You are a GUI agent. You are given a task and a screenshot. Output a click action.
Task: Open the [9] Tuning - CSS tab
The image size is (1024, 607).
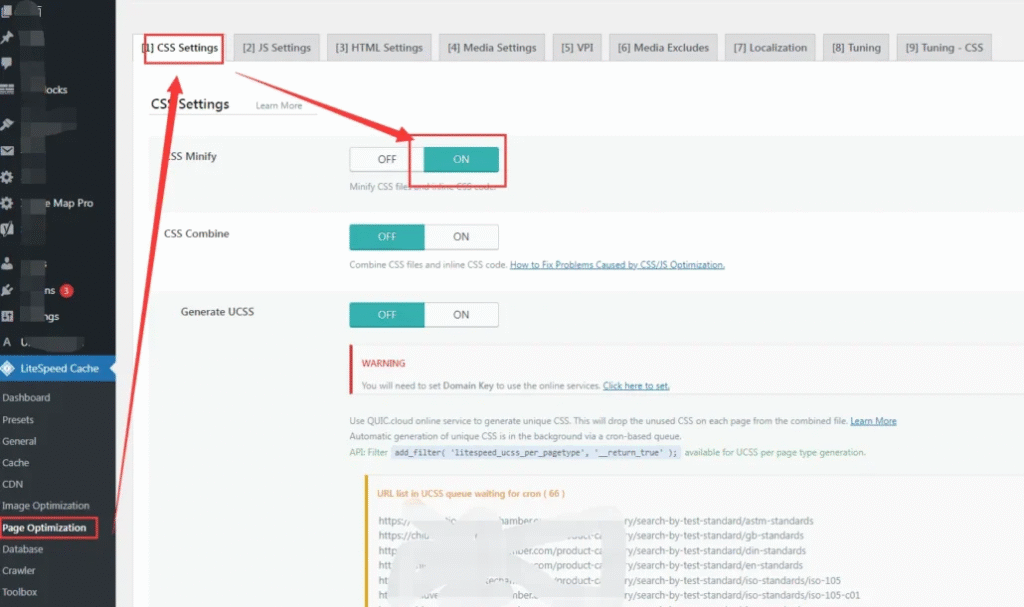click(944, 48)
